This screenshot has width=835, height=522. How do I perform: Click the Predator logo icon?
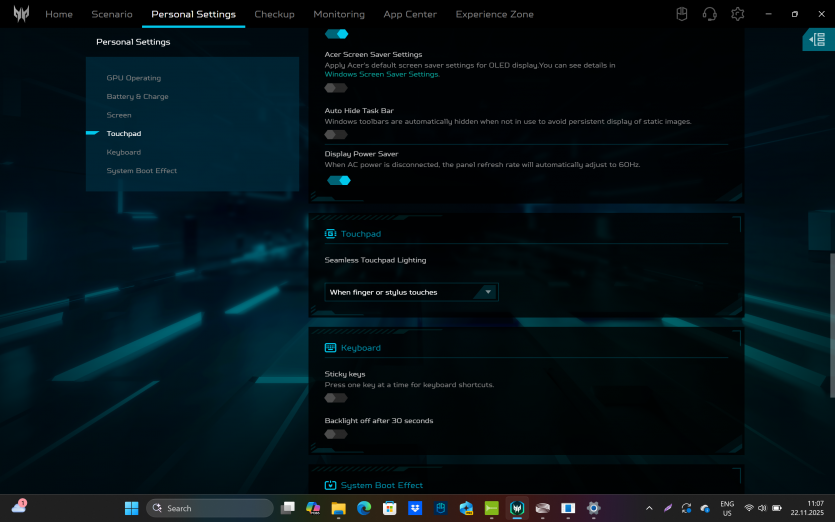(20, 14)
